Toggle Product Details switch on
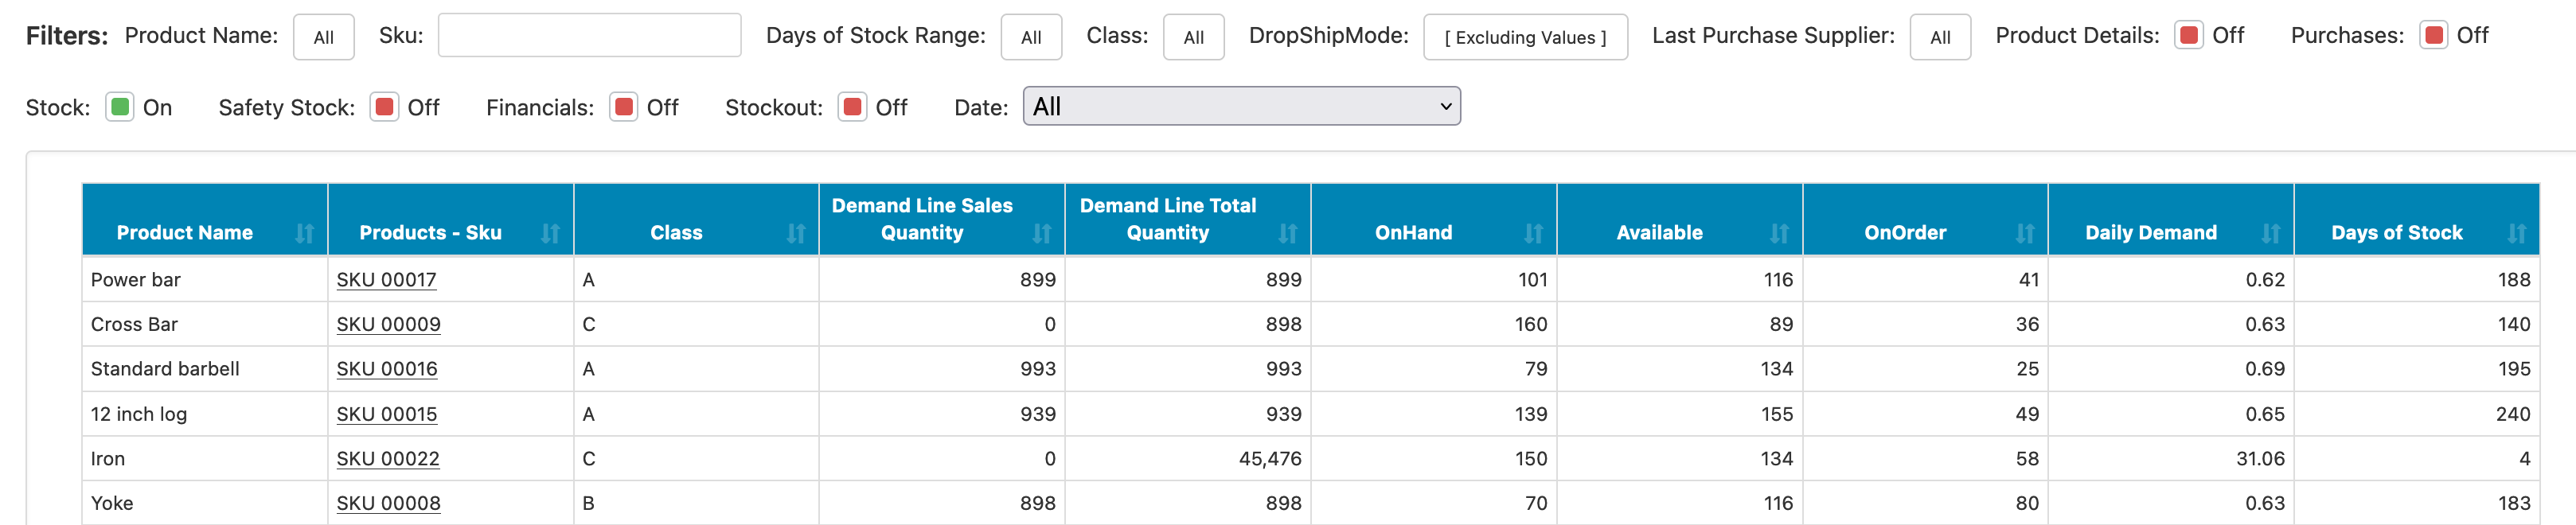2576x525 pixels. click(2189, 36)
